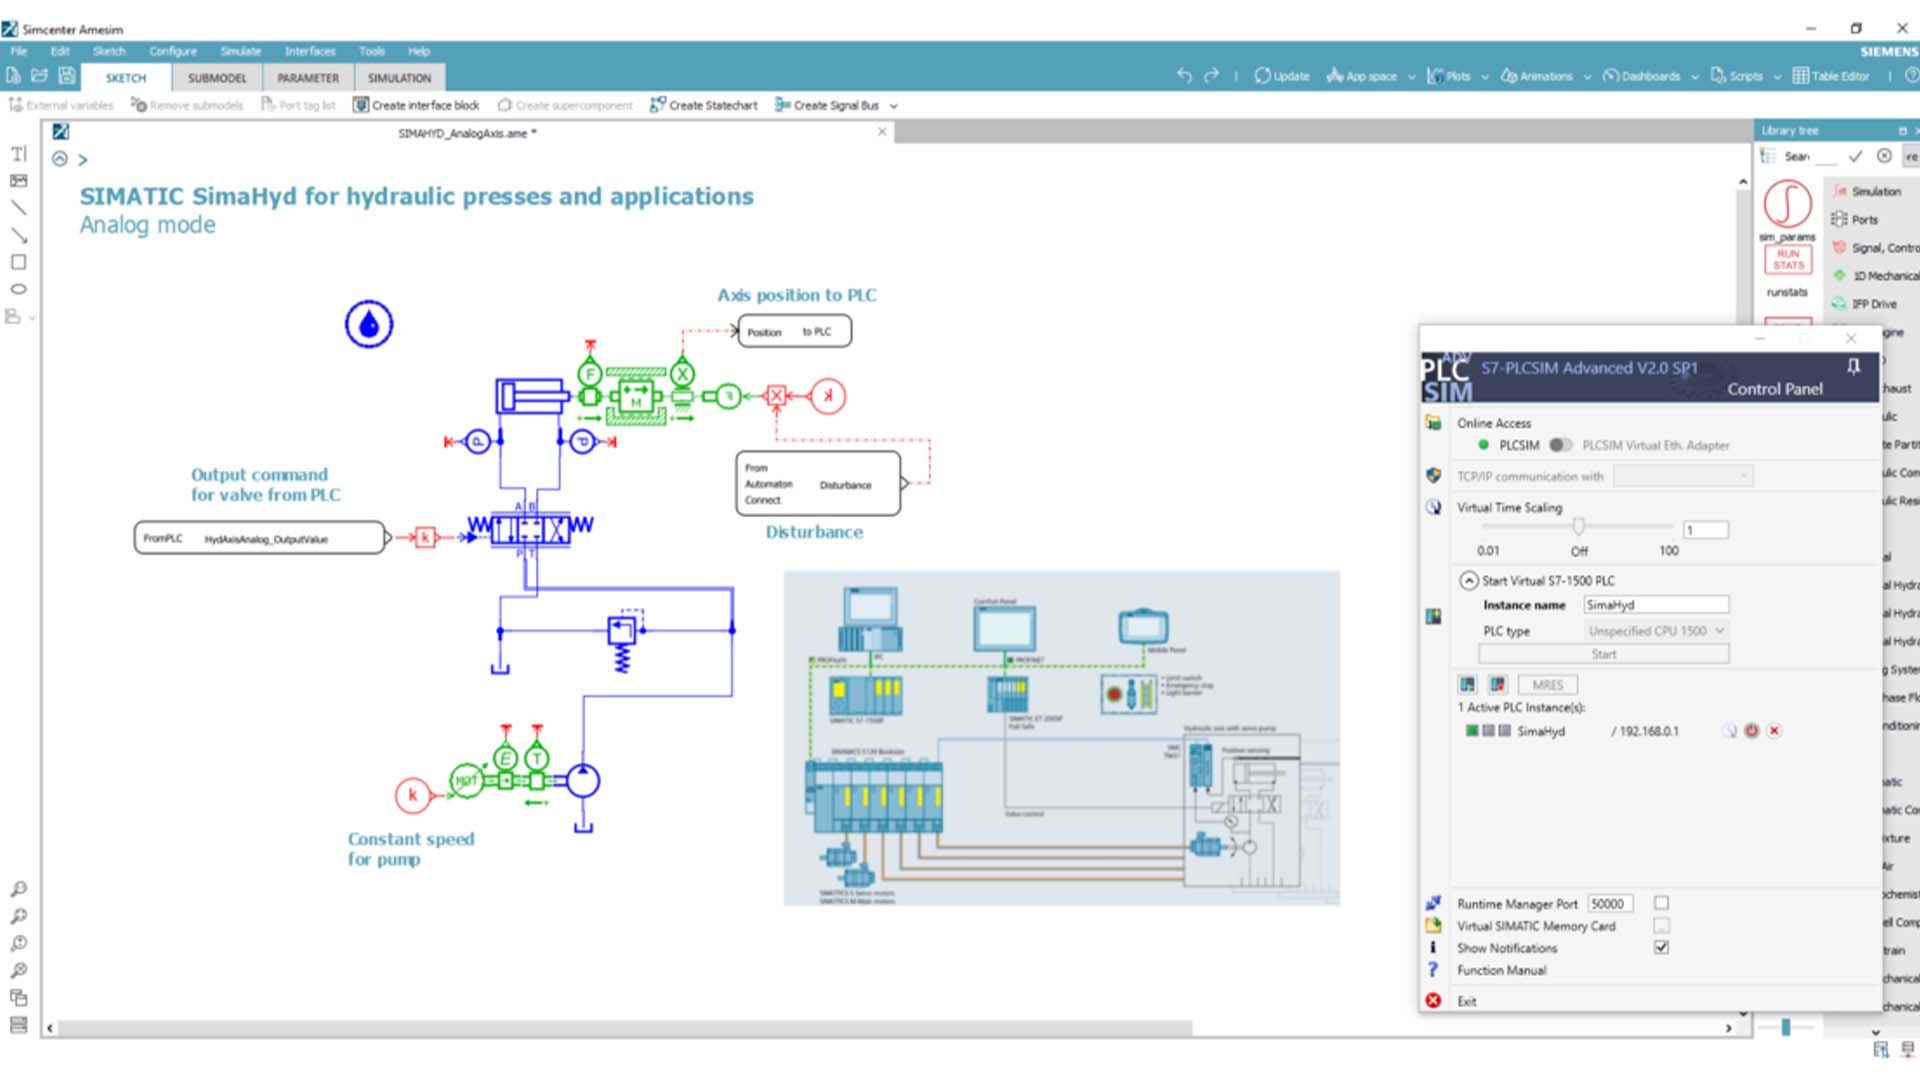Click Create interface block

pyautogui.click(x=418, y=105)
